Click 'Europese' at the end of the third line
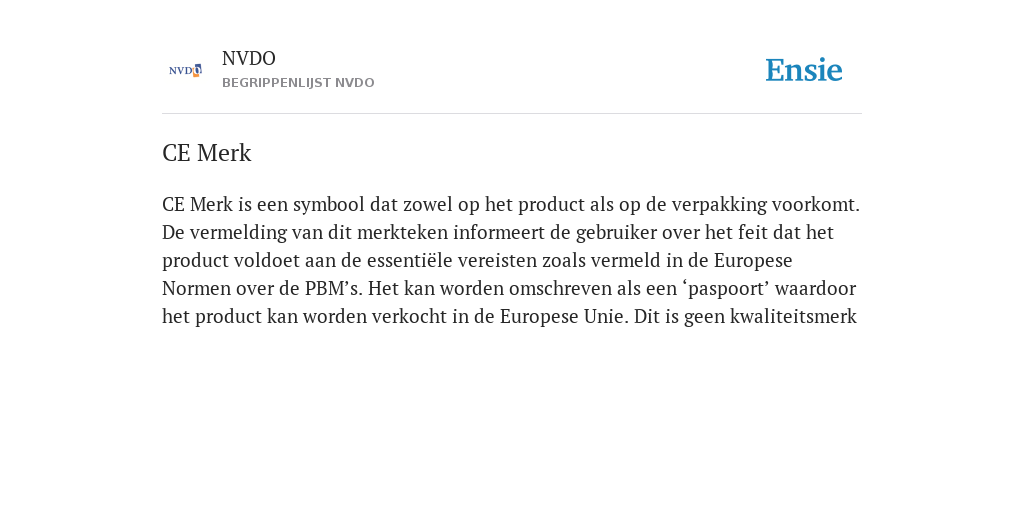This screenshot has width=1024, height=512. coord(753,261)
